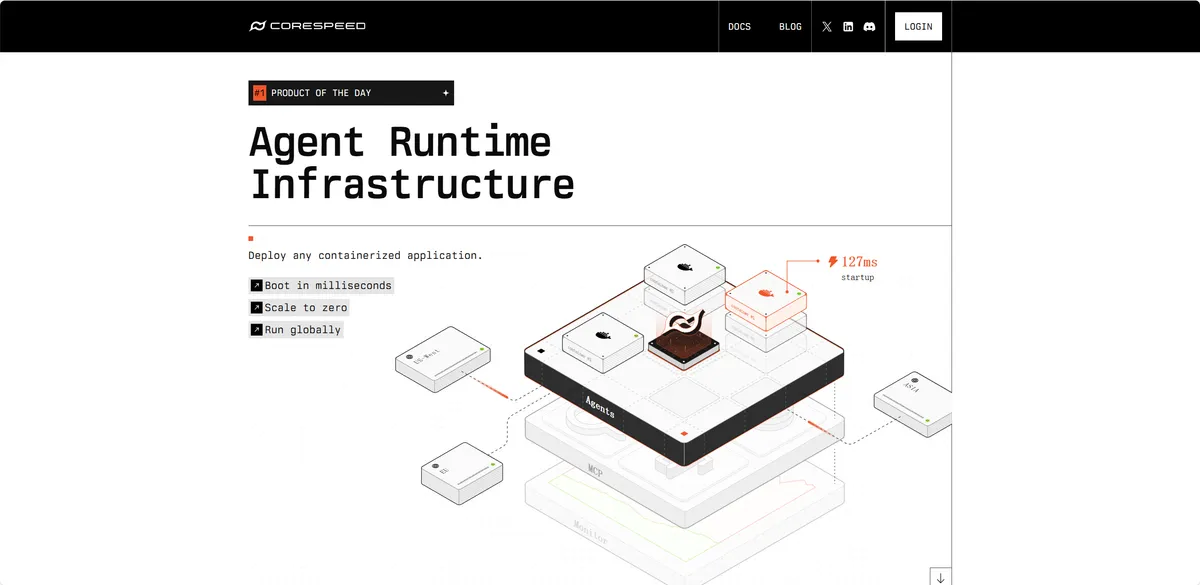Click the arrow icon beside Scale to zero

pyautogui.click(x=256, y=308)
